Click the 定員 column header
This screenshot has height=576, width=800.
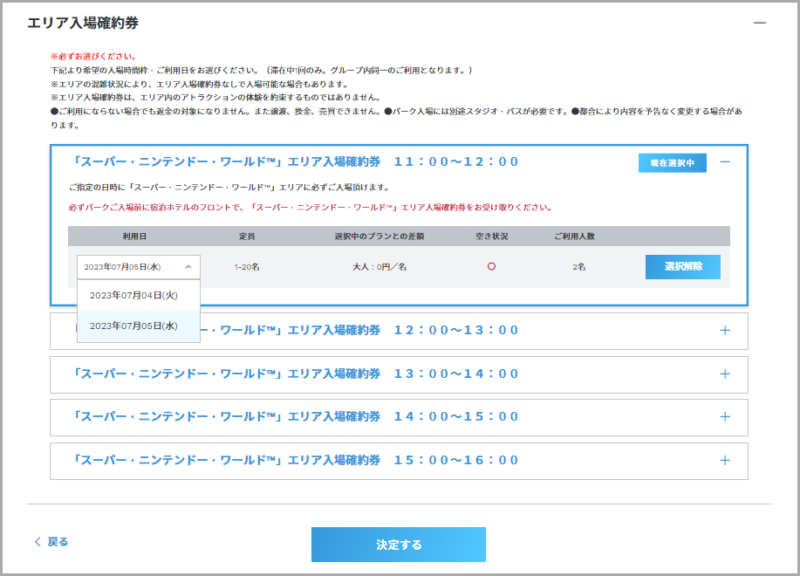(247, 236)
